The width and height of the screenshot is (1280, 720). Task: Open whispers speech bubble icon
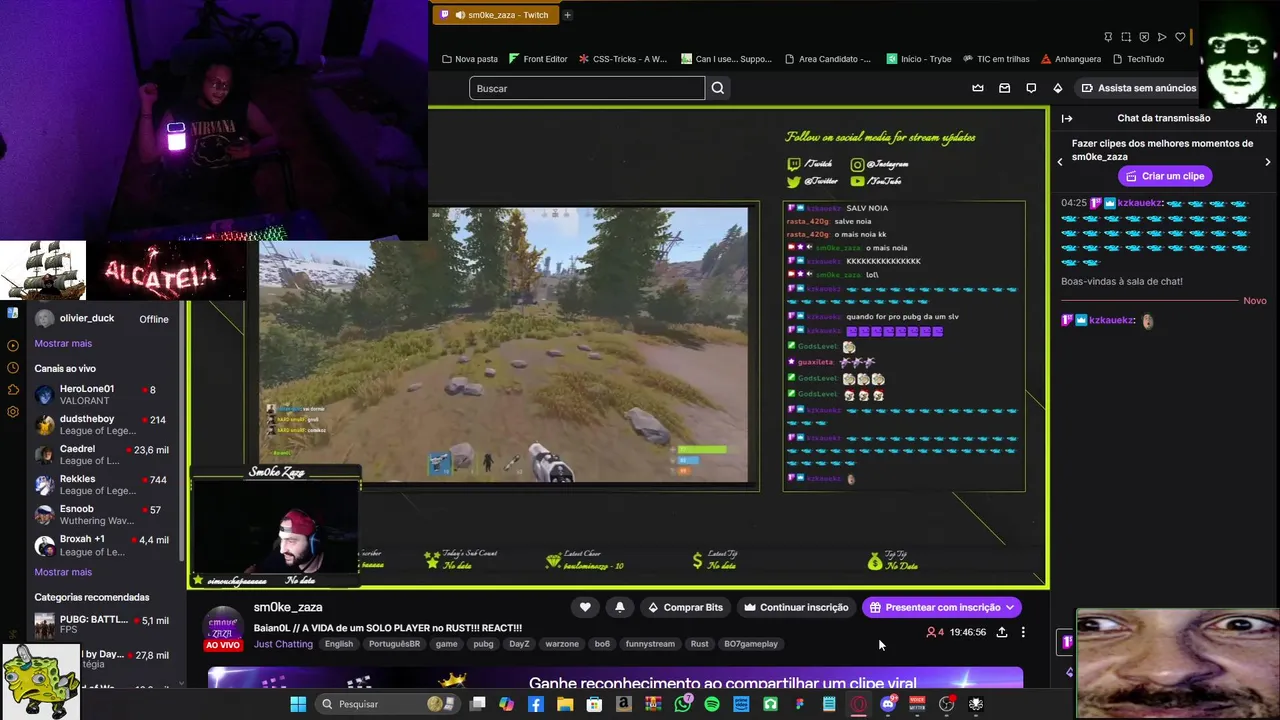point(1031,88)
